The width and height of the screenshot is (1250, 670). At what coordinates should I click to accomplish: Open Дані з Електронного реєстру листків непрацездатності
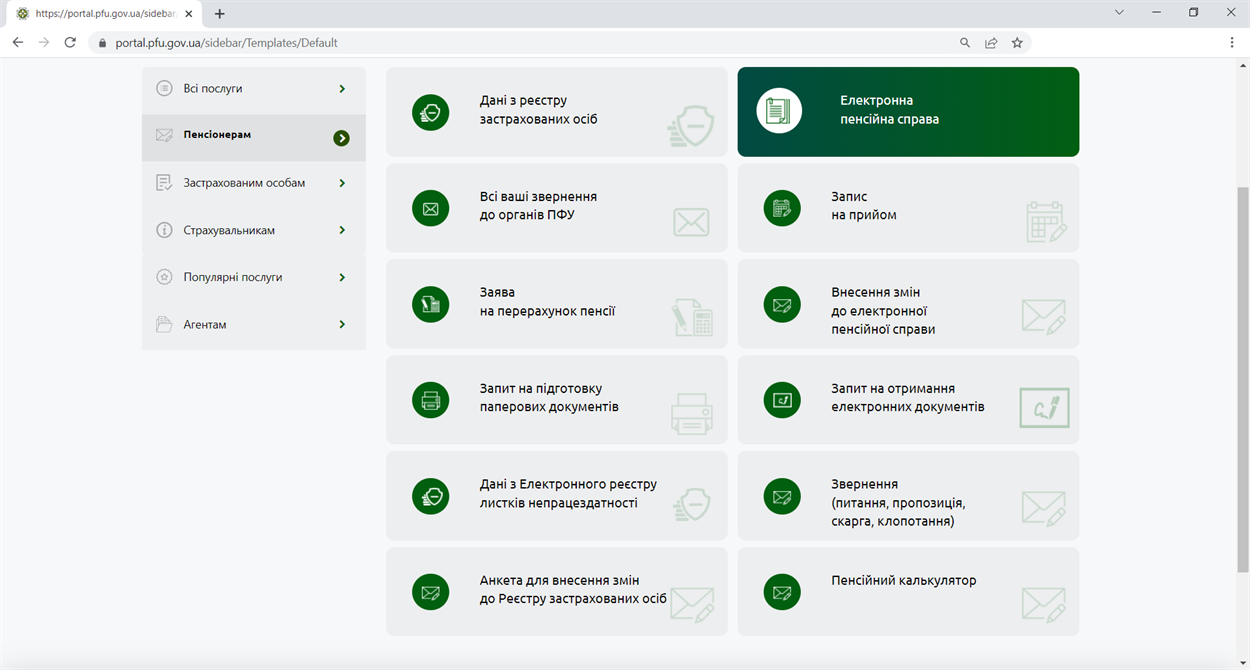(557, 496)
